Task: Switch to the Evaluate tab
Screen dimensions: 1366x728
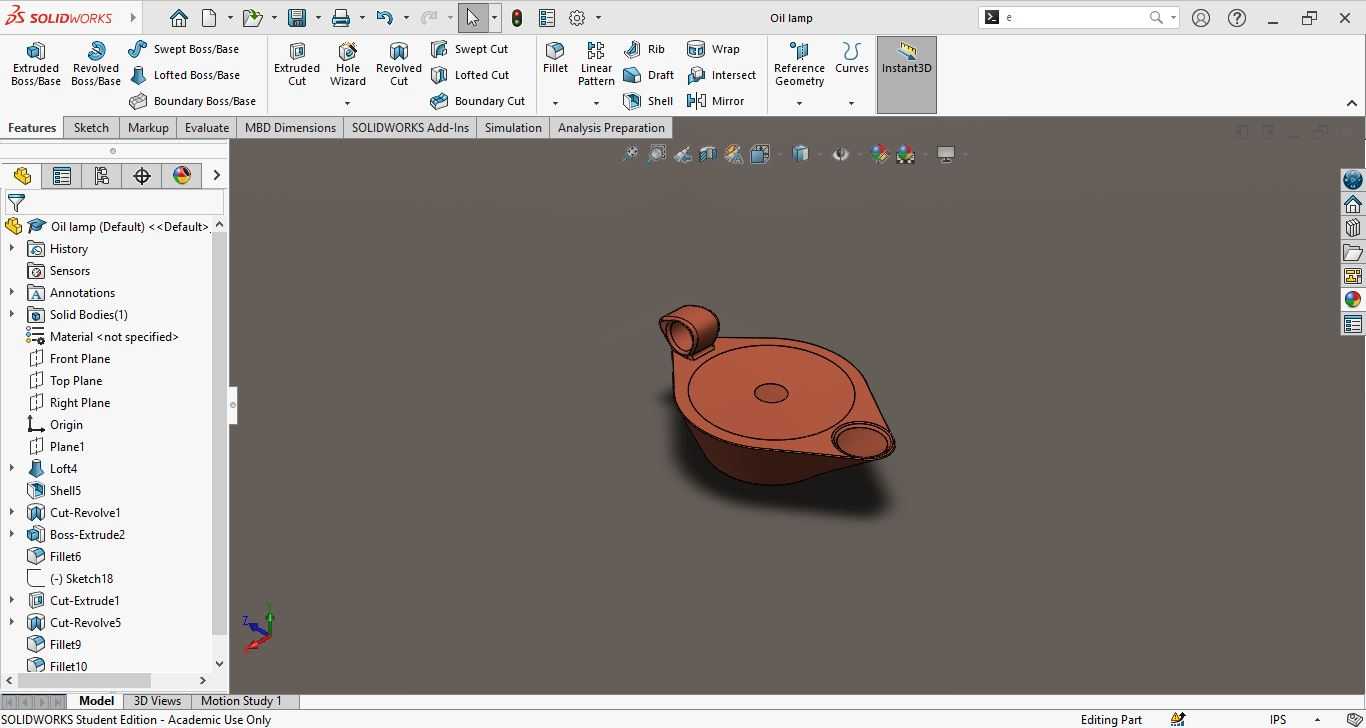Action: [207, 128]
